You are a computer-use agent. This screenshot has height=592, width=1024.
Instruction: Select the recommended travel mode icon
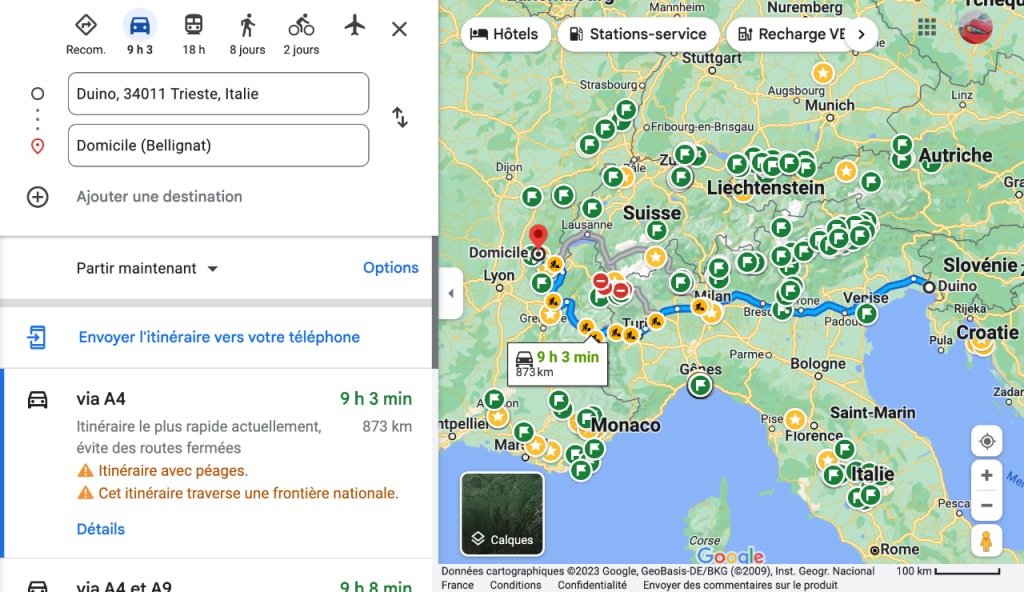tap(86, 26)
